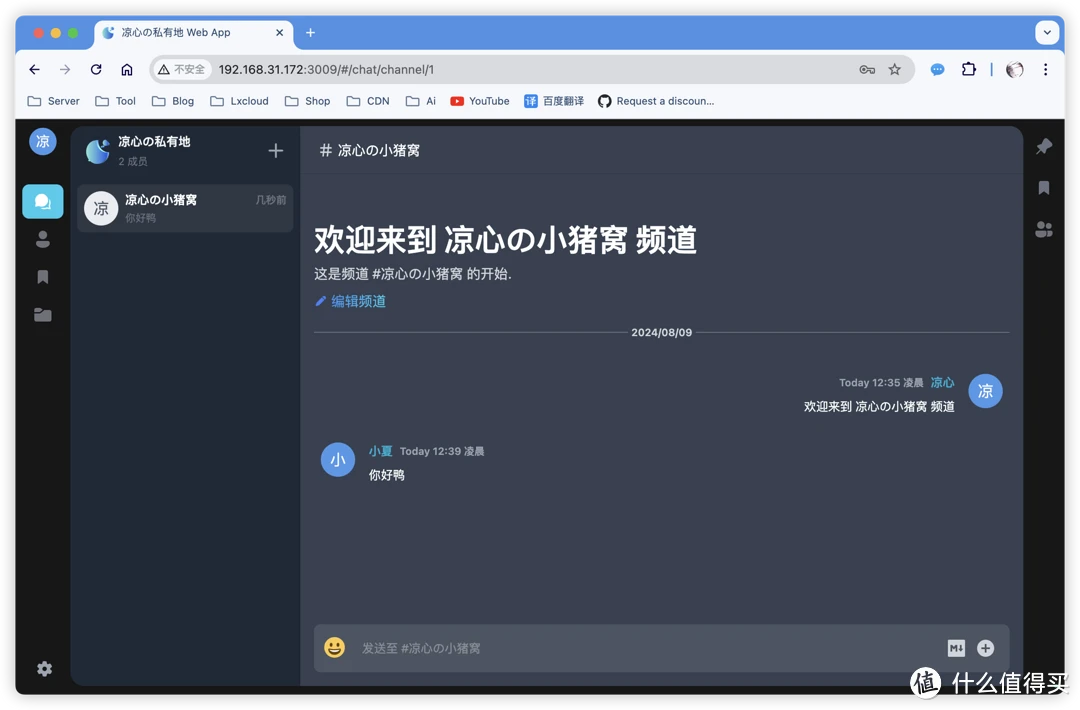Toggle Markdown formatting in the message bar

(955, 648)
